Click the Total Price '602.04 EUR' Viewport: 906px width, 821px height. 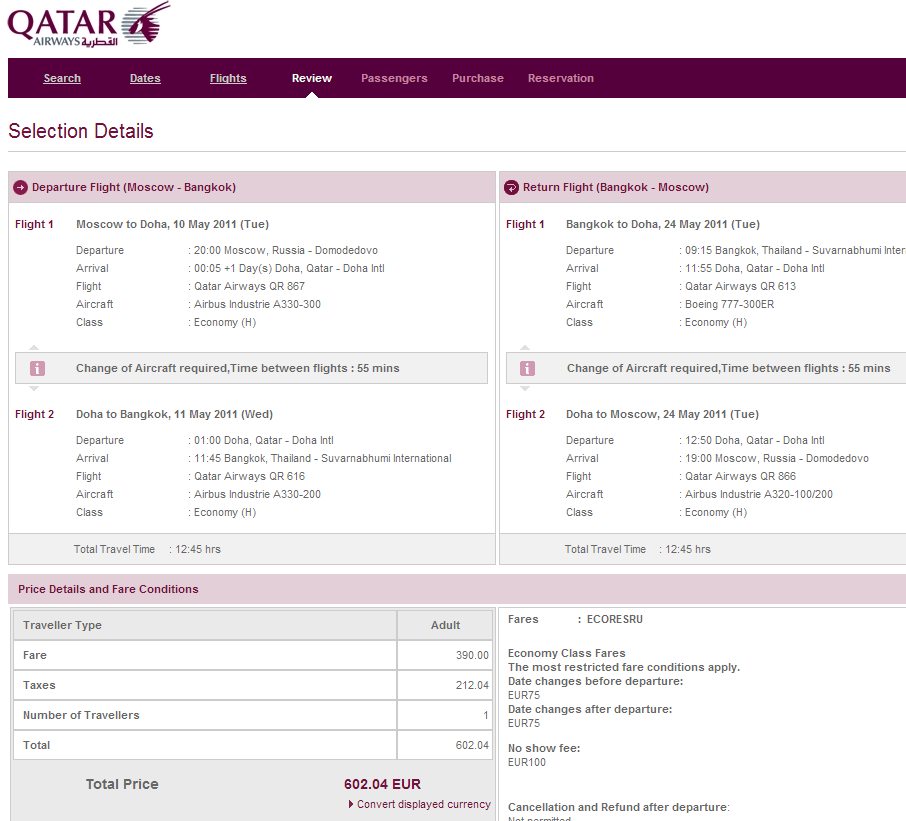tap(383, 784)
